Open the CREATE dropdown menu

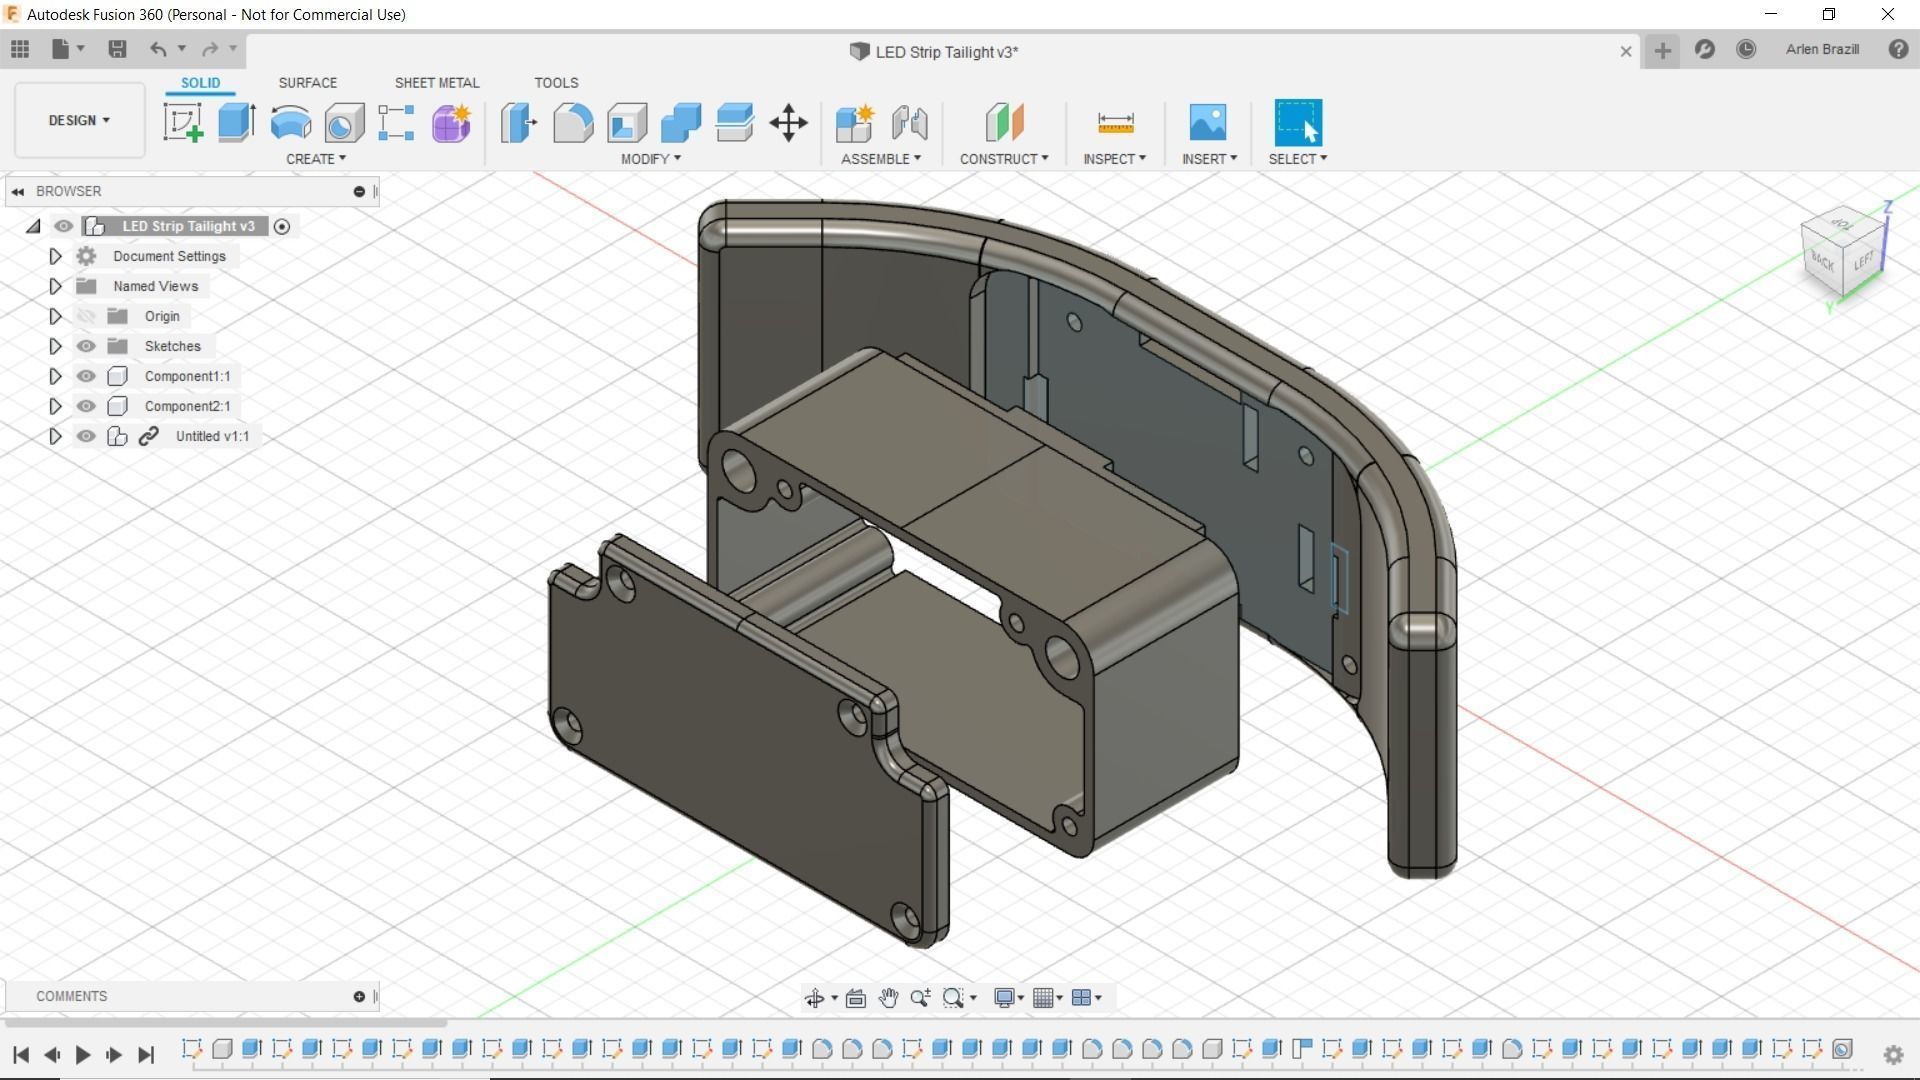316,159
